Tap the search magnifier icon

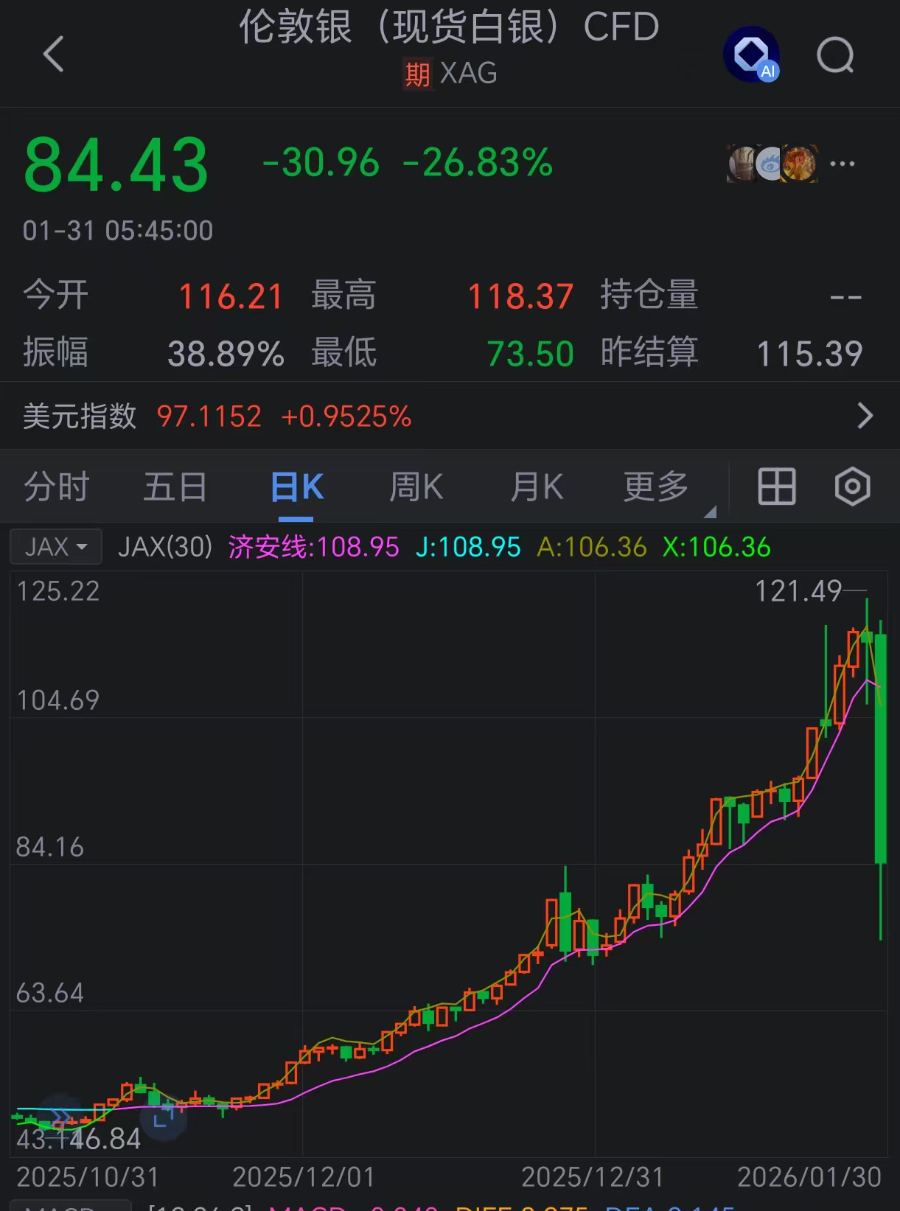tap(835, 56)
